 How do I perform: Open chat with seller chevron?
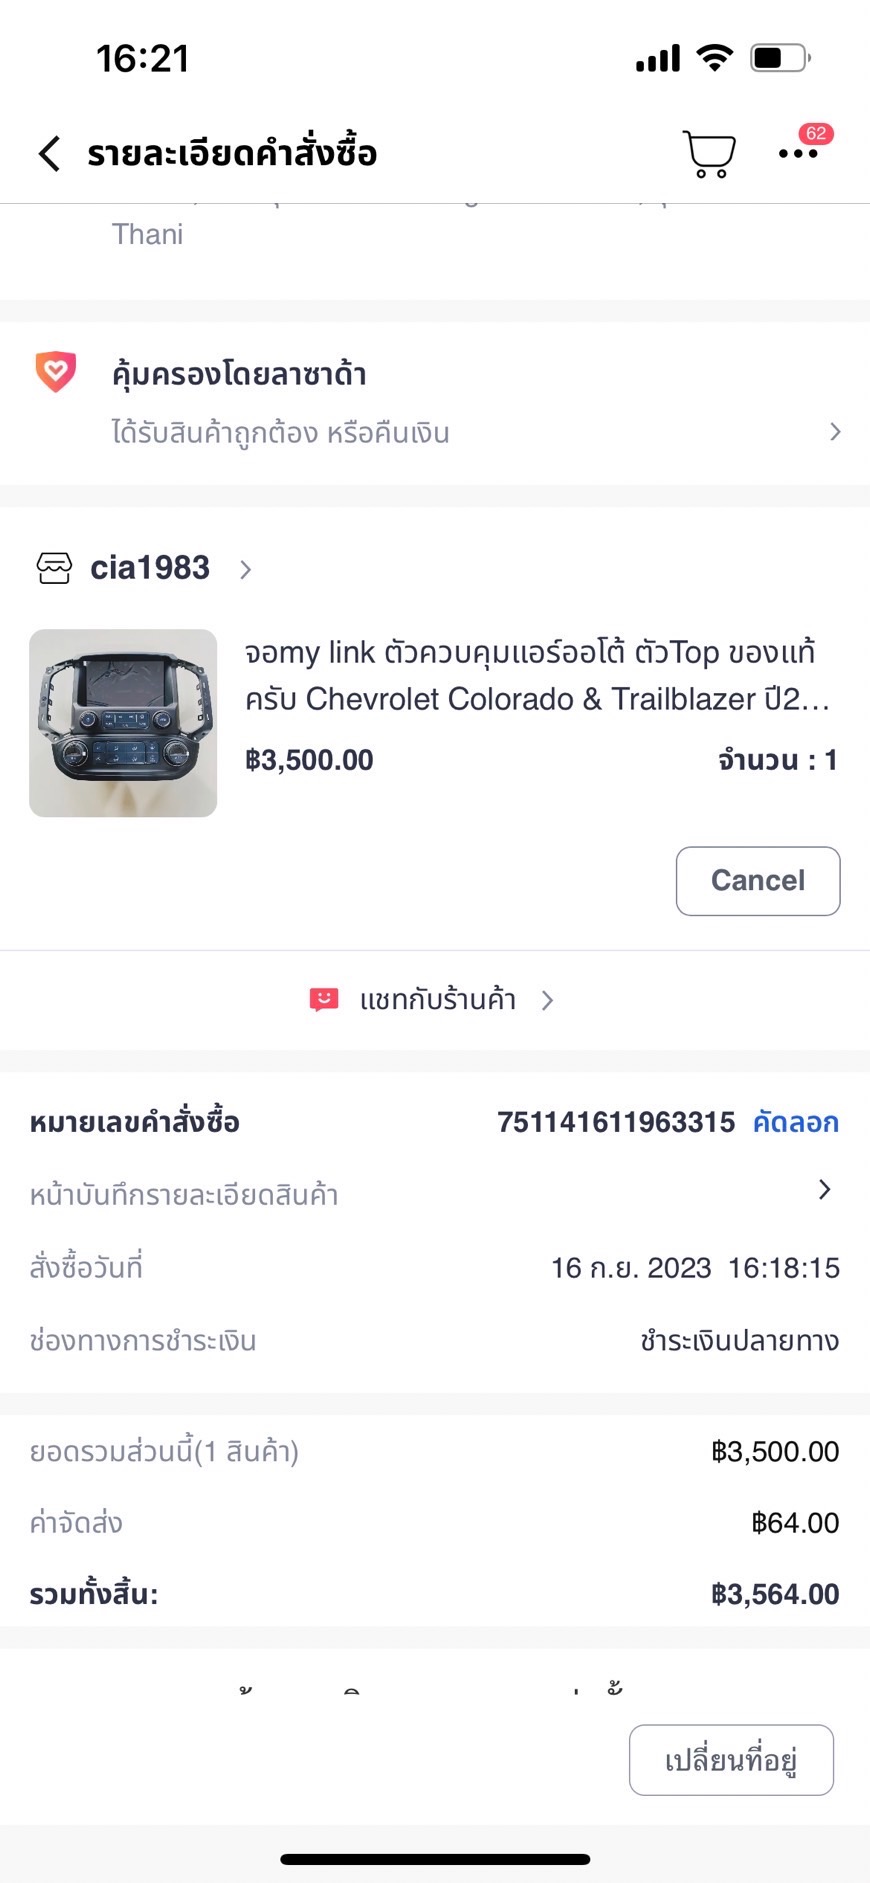point(547,1000)
